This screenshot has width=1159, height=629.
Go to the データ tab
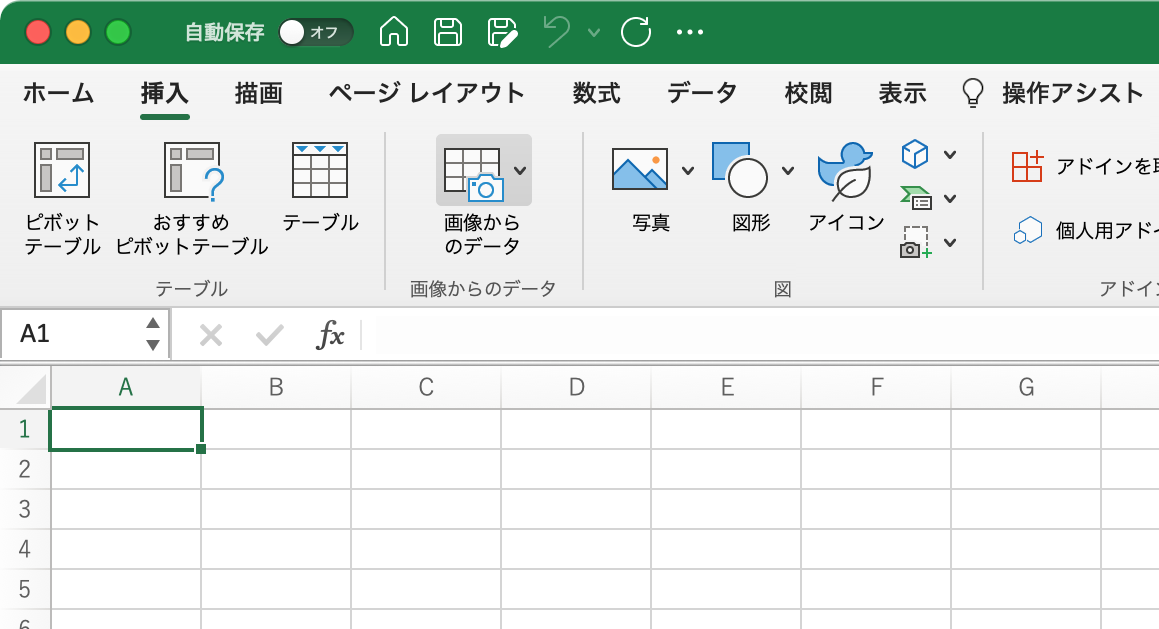pos(702,93)
